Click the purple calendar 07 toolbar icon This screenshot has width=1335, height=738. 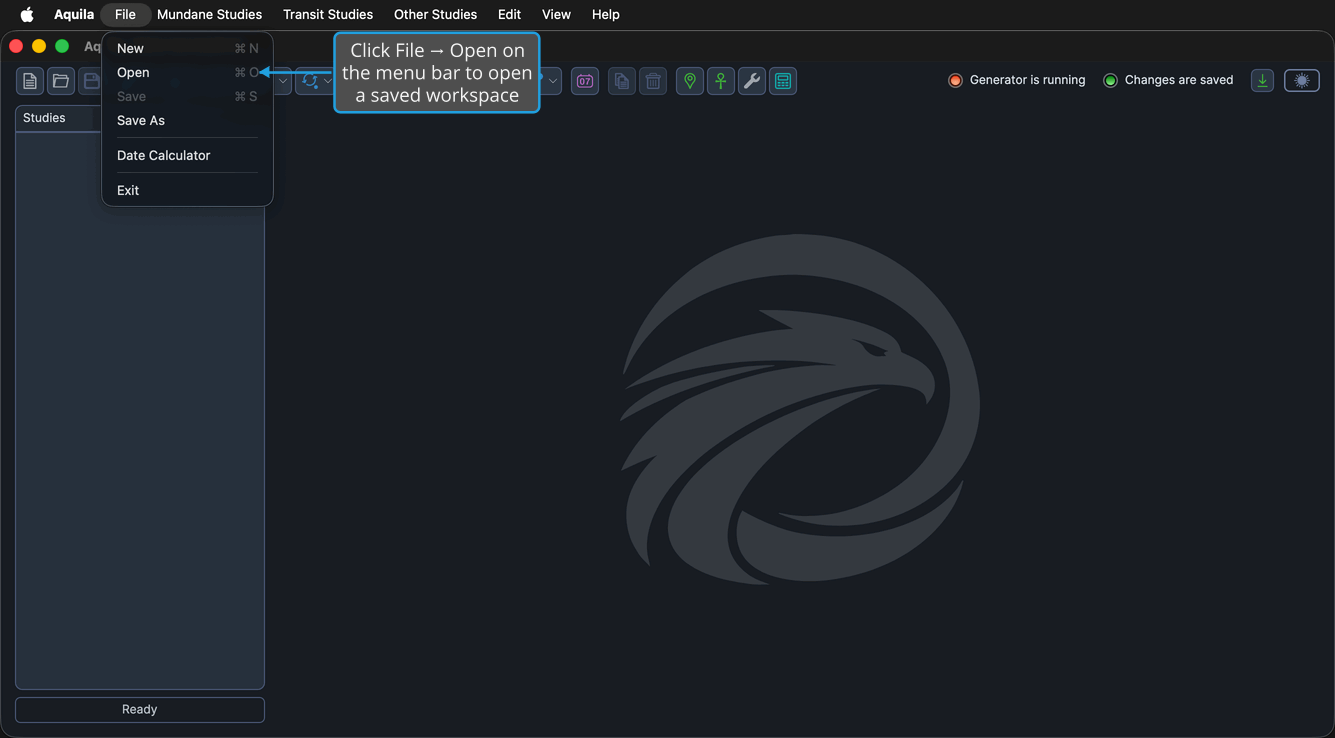(x=585, y=81)
